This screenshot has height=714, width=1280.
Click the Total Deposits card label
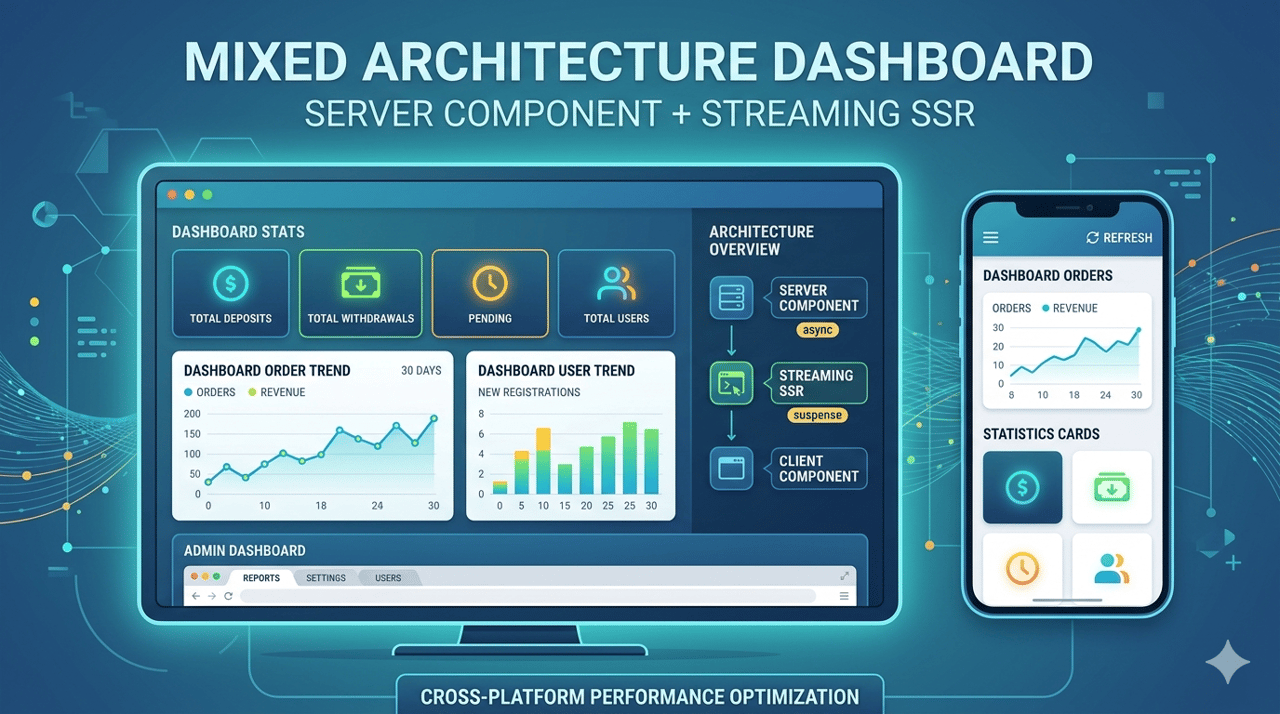click(231, 319)
